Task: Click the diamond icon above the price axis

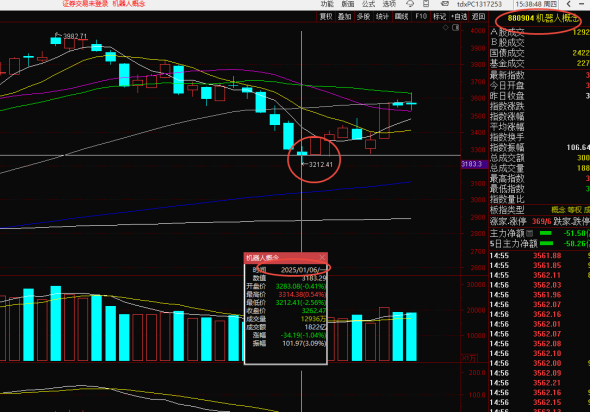Action: click(446, 27)
